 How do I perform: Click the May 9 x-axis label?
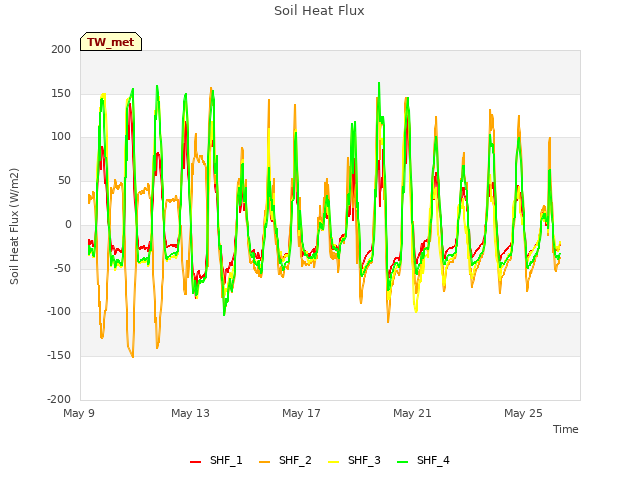point(79,413)
